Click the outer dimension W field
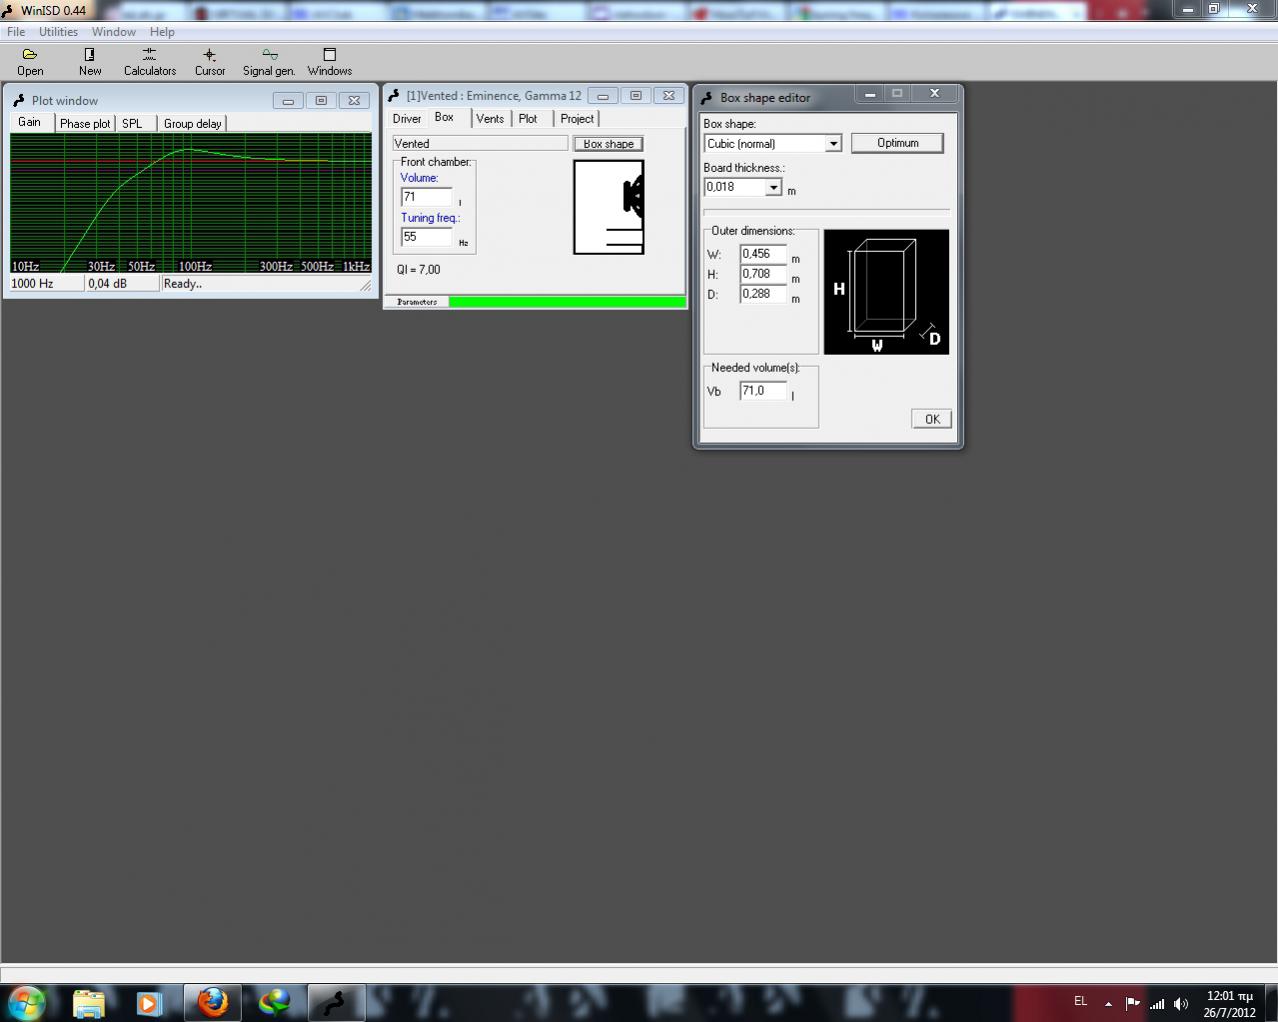 (x=763, y=254)
